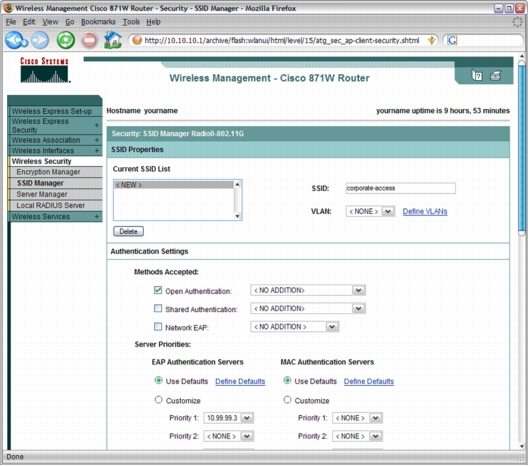Open the Tools menu
Screen dimensions: 530x467
(x=131, y=22)
